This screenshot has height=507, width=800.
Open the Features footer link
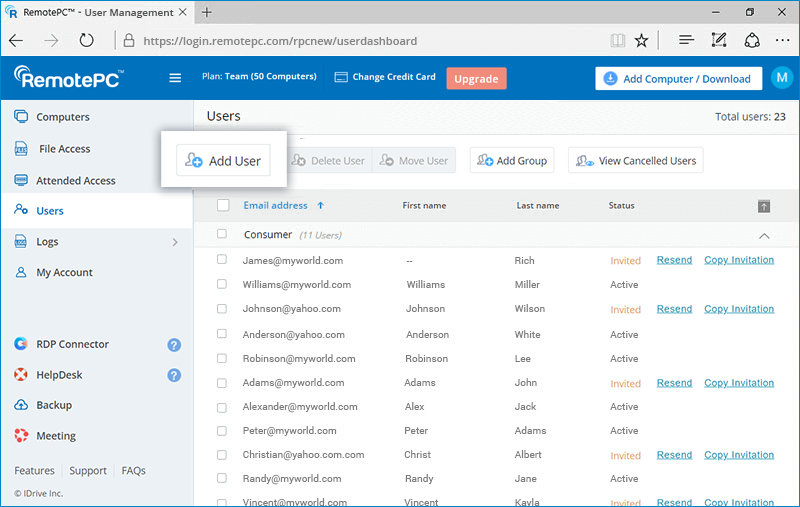[x=34, y=470]
